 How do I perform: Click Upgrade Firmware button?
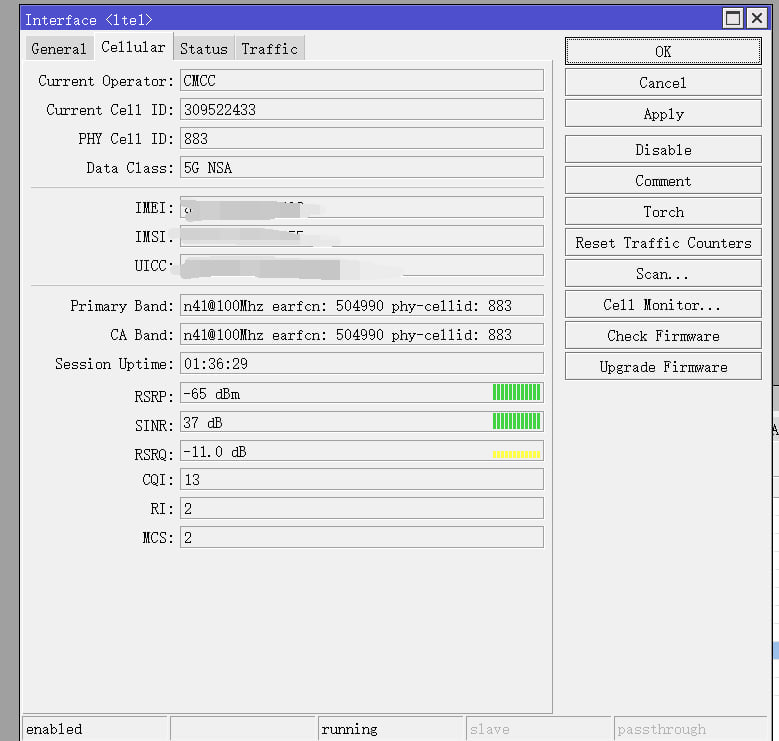click(662, 367)
